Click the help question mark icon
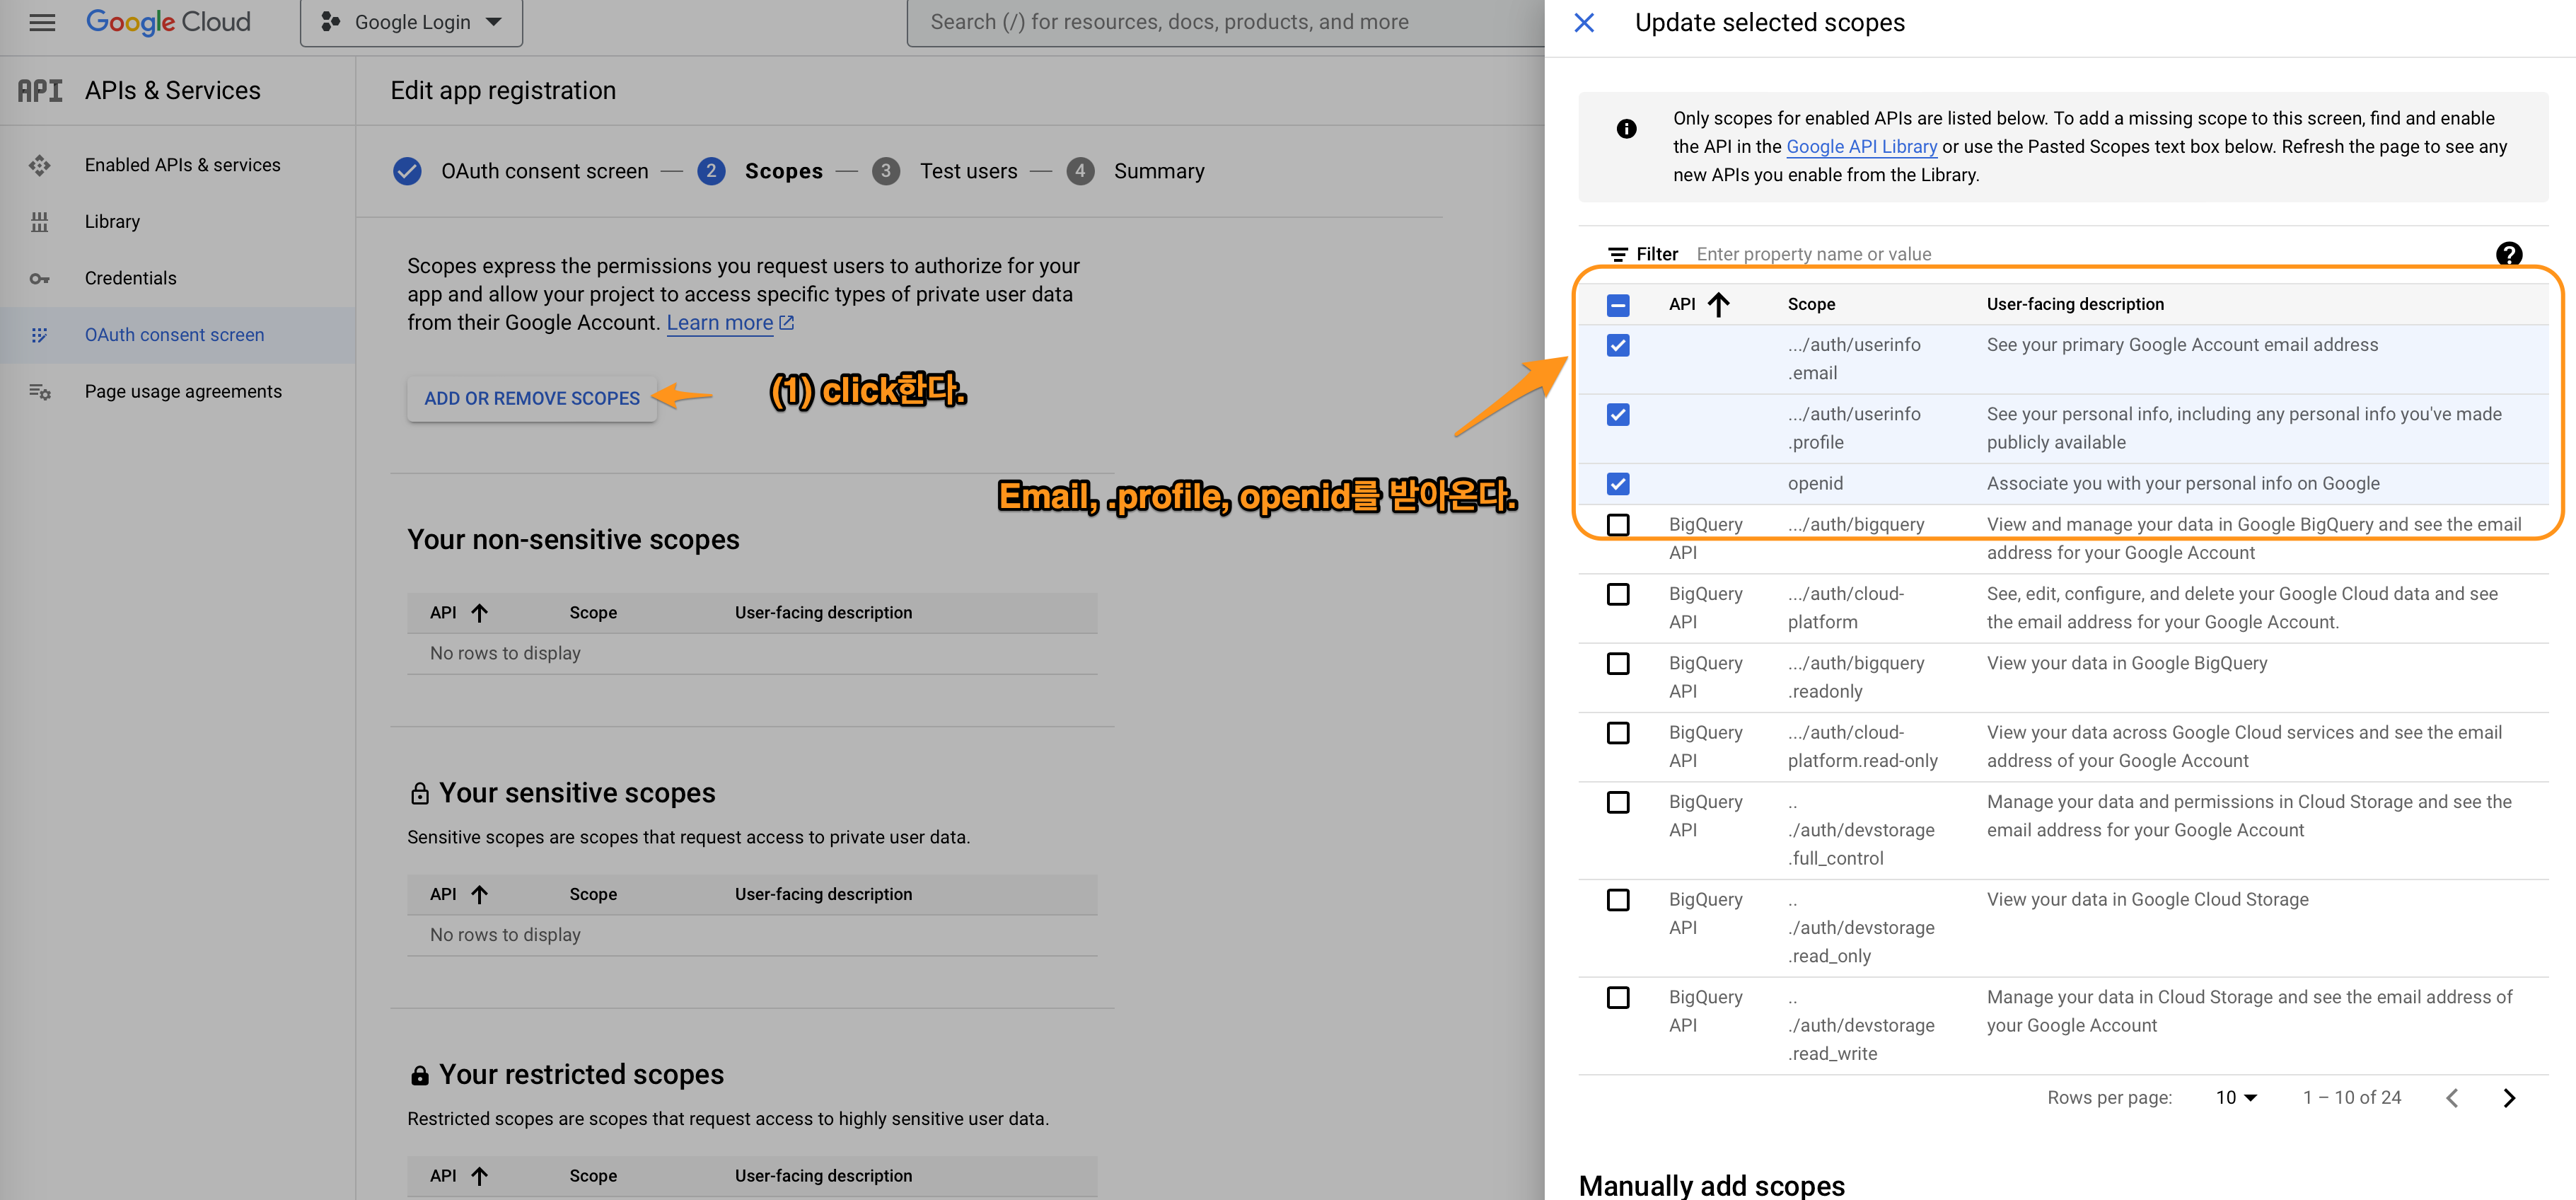Image resolution: width=2576 pixels, height=1200 pixels. 2508,254
